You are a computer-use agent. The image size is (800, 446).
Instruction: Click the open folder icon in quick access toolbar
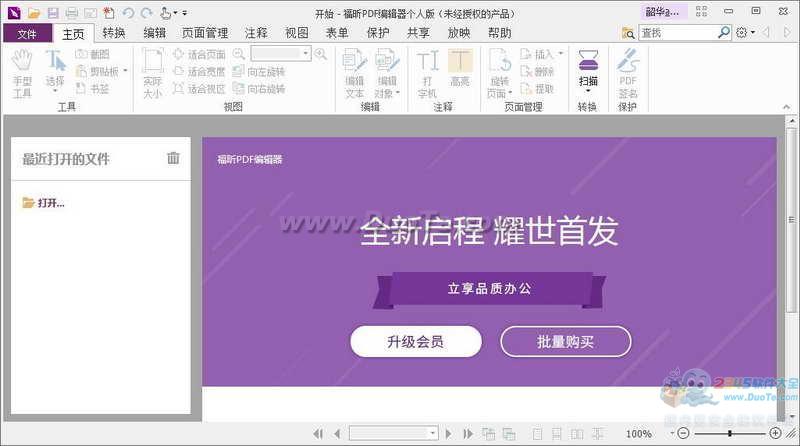(34, 13)
